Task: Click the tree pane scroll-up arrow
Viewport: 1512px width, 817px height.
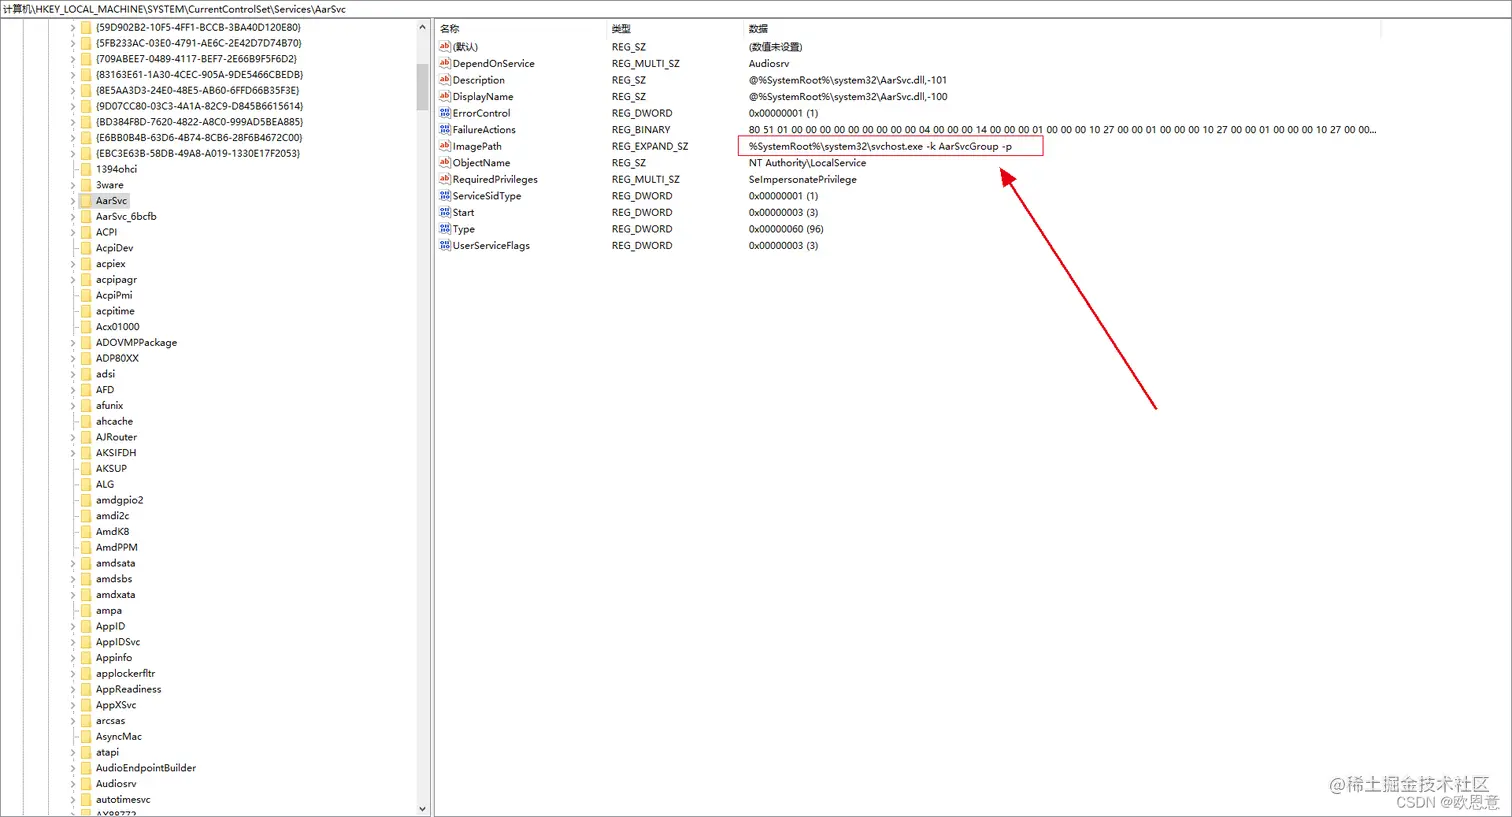Action: click(x=422, y=28)
